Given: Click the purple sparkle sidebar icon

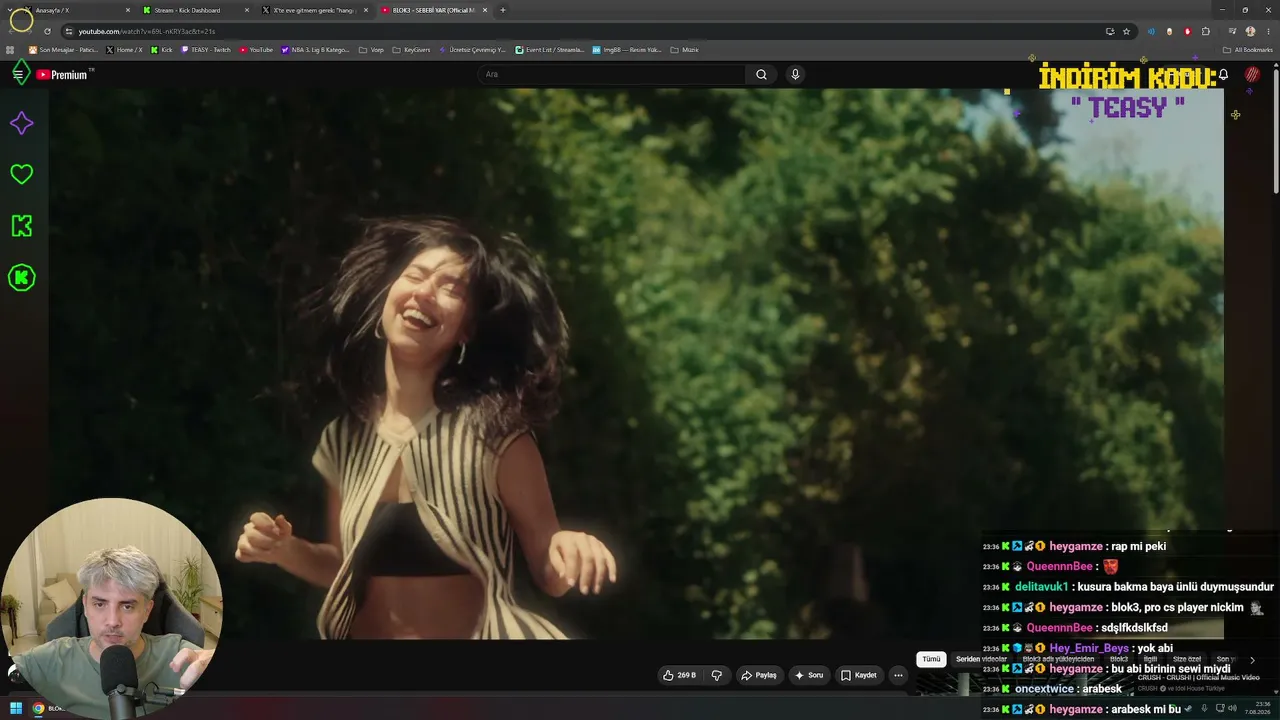Looking at the screenshot, I should click(21, 123).
